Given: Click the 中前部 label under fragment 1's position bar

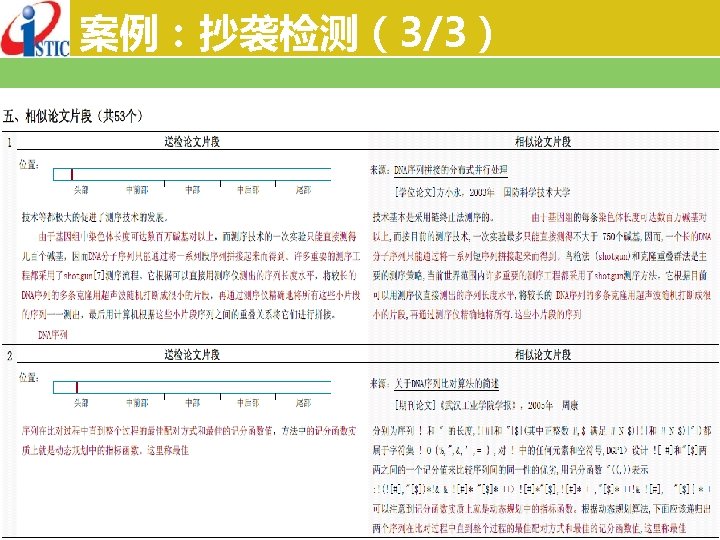Looking at the screenshot, I should tap(137, 190).
